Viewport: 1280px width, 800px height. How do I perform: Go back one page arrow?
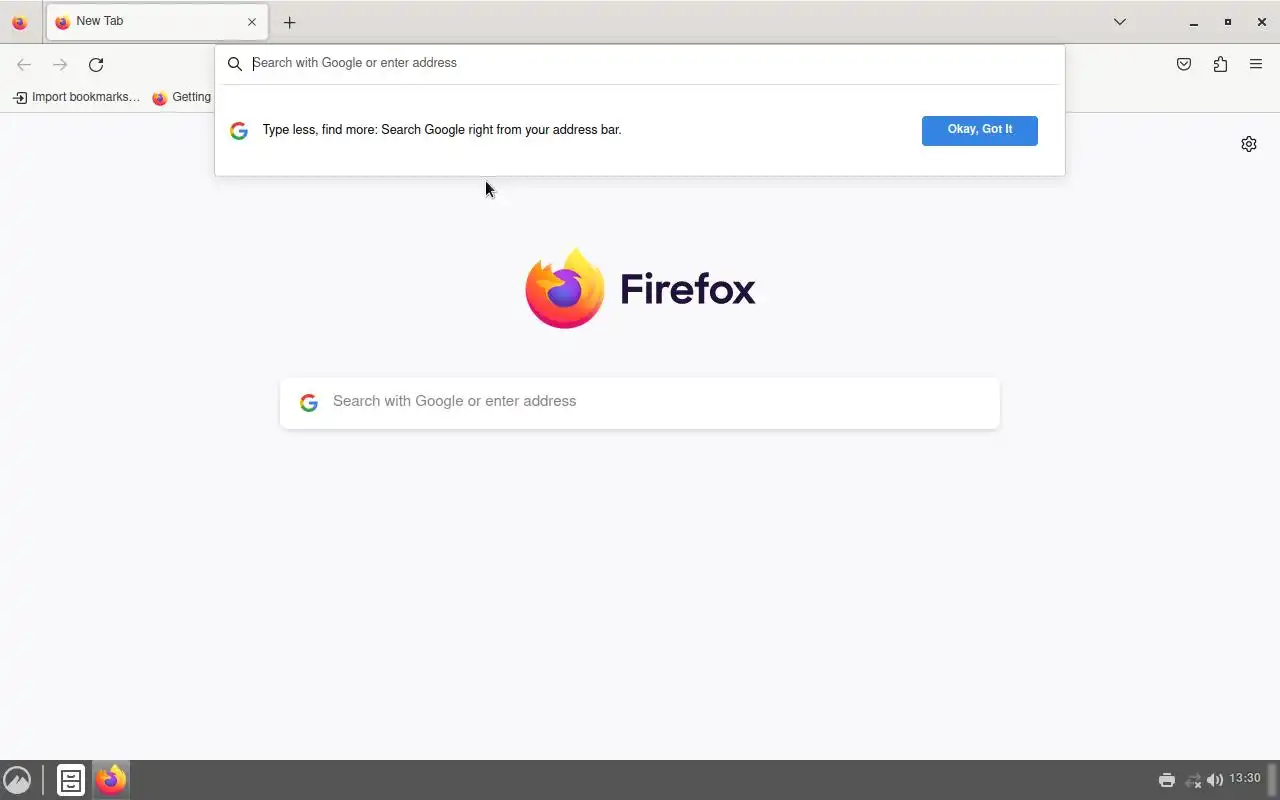[x=24, y=65]
